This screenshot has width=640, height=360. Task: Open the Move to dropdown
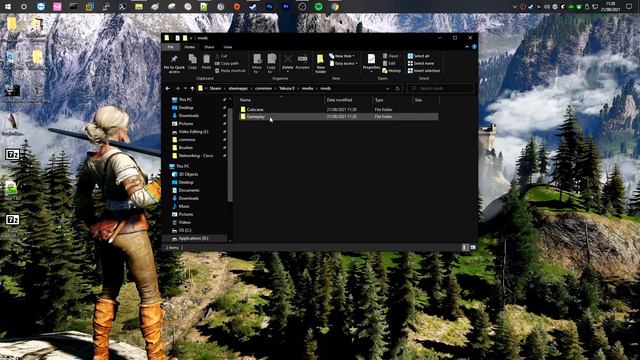pyautogui.click(x=257, y=63)
